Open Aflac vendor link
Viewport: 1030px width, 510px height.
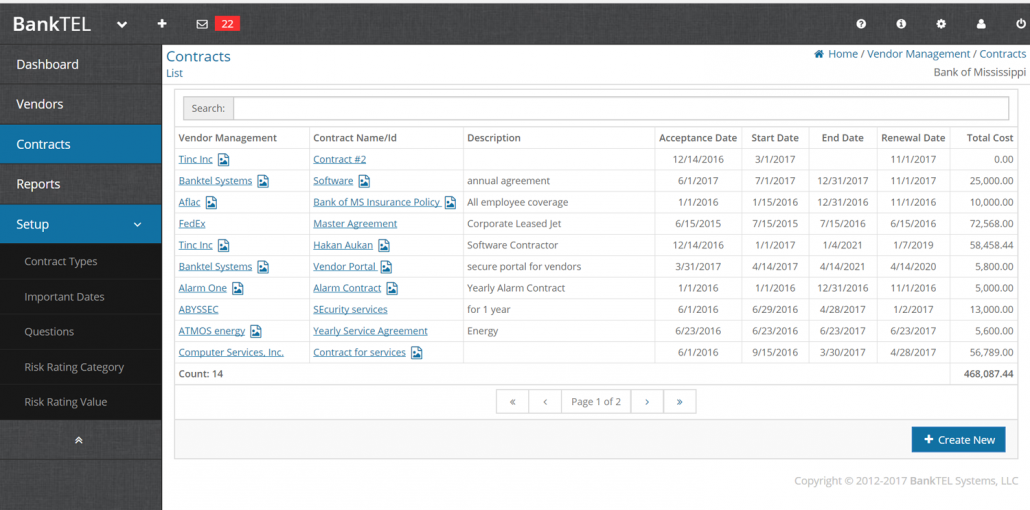[189, 202]
